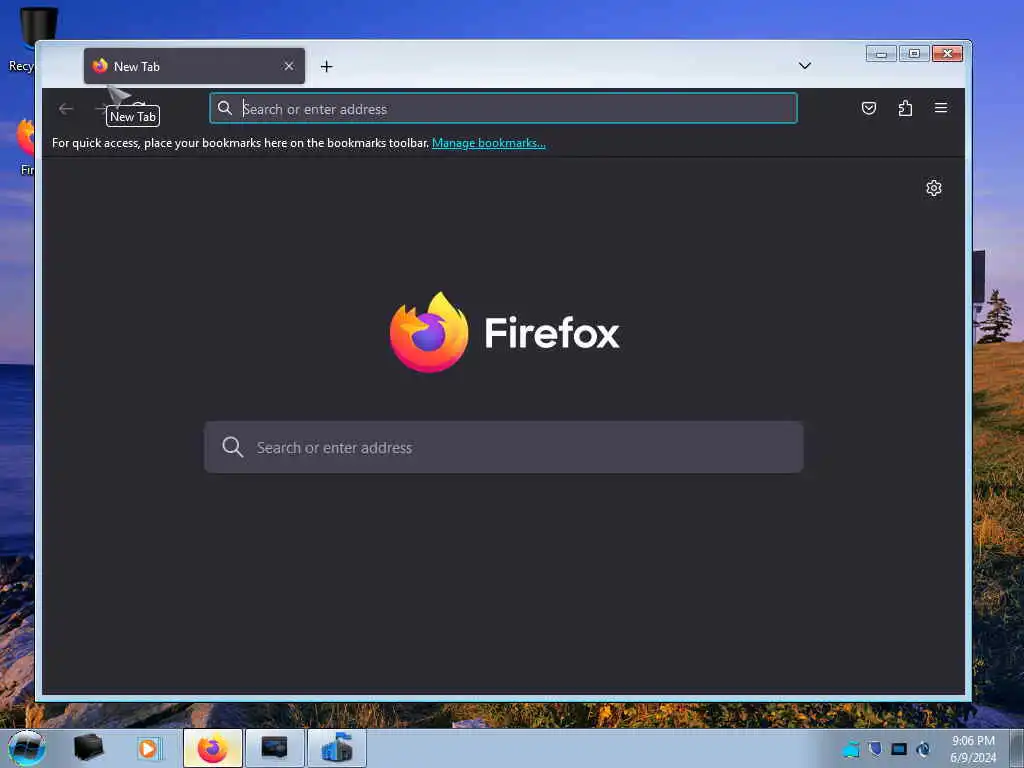The width and height of the screenshot is (1024, 768).
Task: Click the Firefox wordmark text
Action: pyautogui.click(x=552, y=333)
